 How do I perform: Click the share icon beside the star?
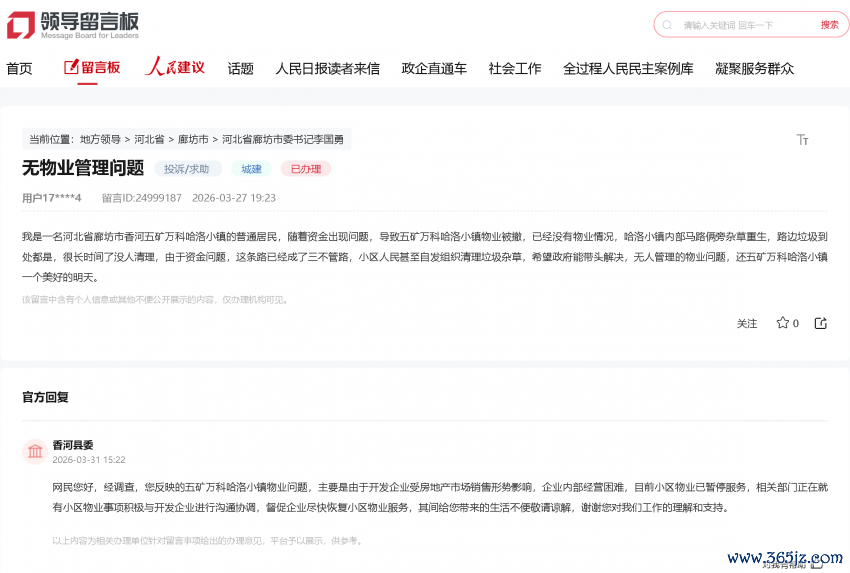pos(821,323)
